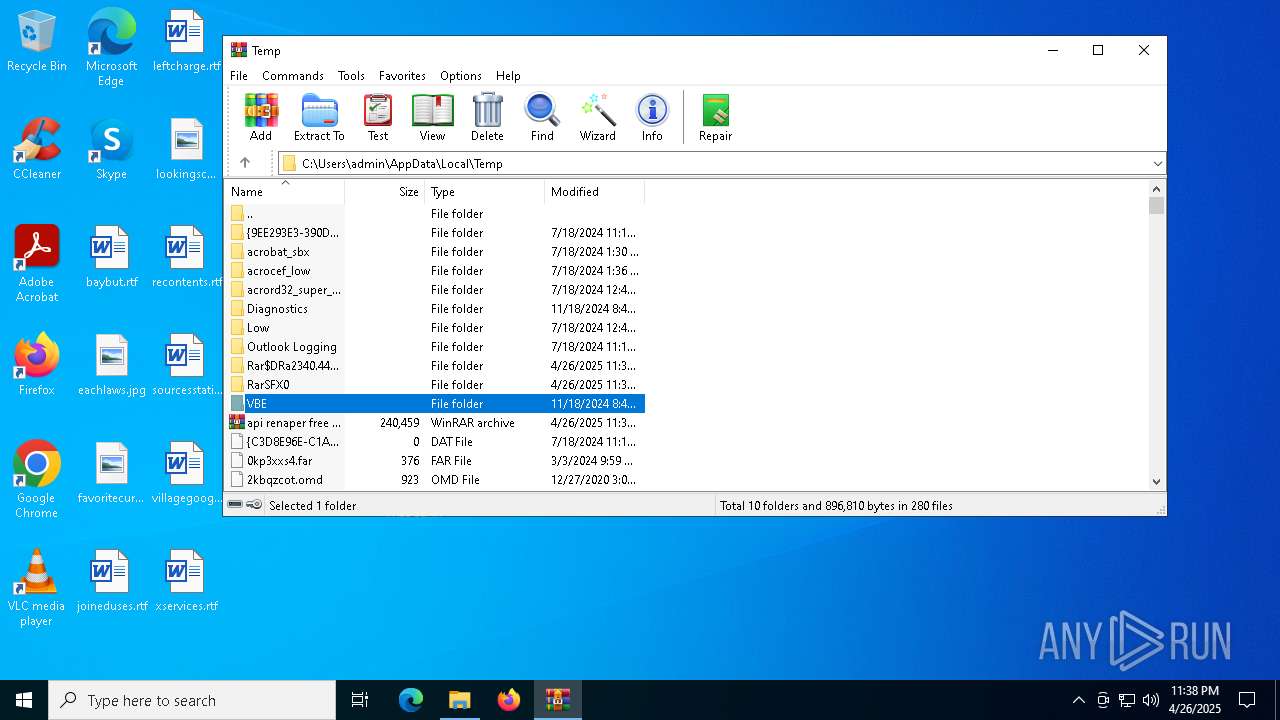1280x720 pixels.
Task: Click the password key icon in status bar
Action: point(254,505)
